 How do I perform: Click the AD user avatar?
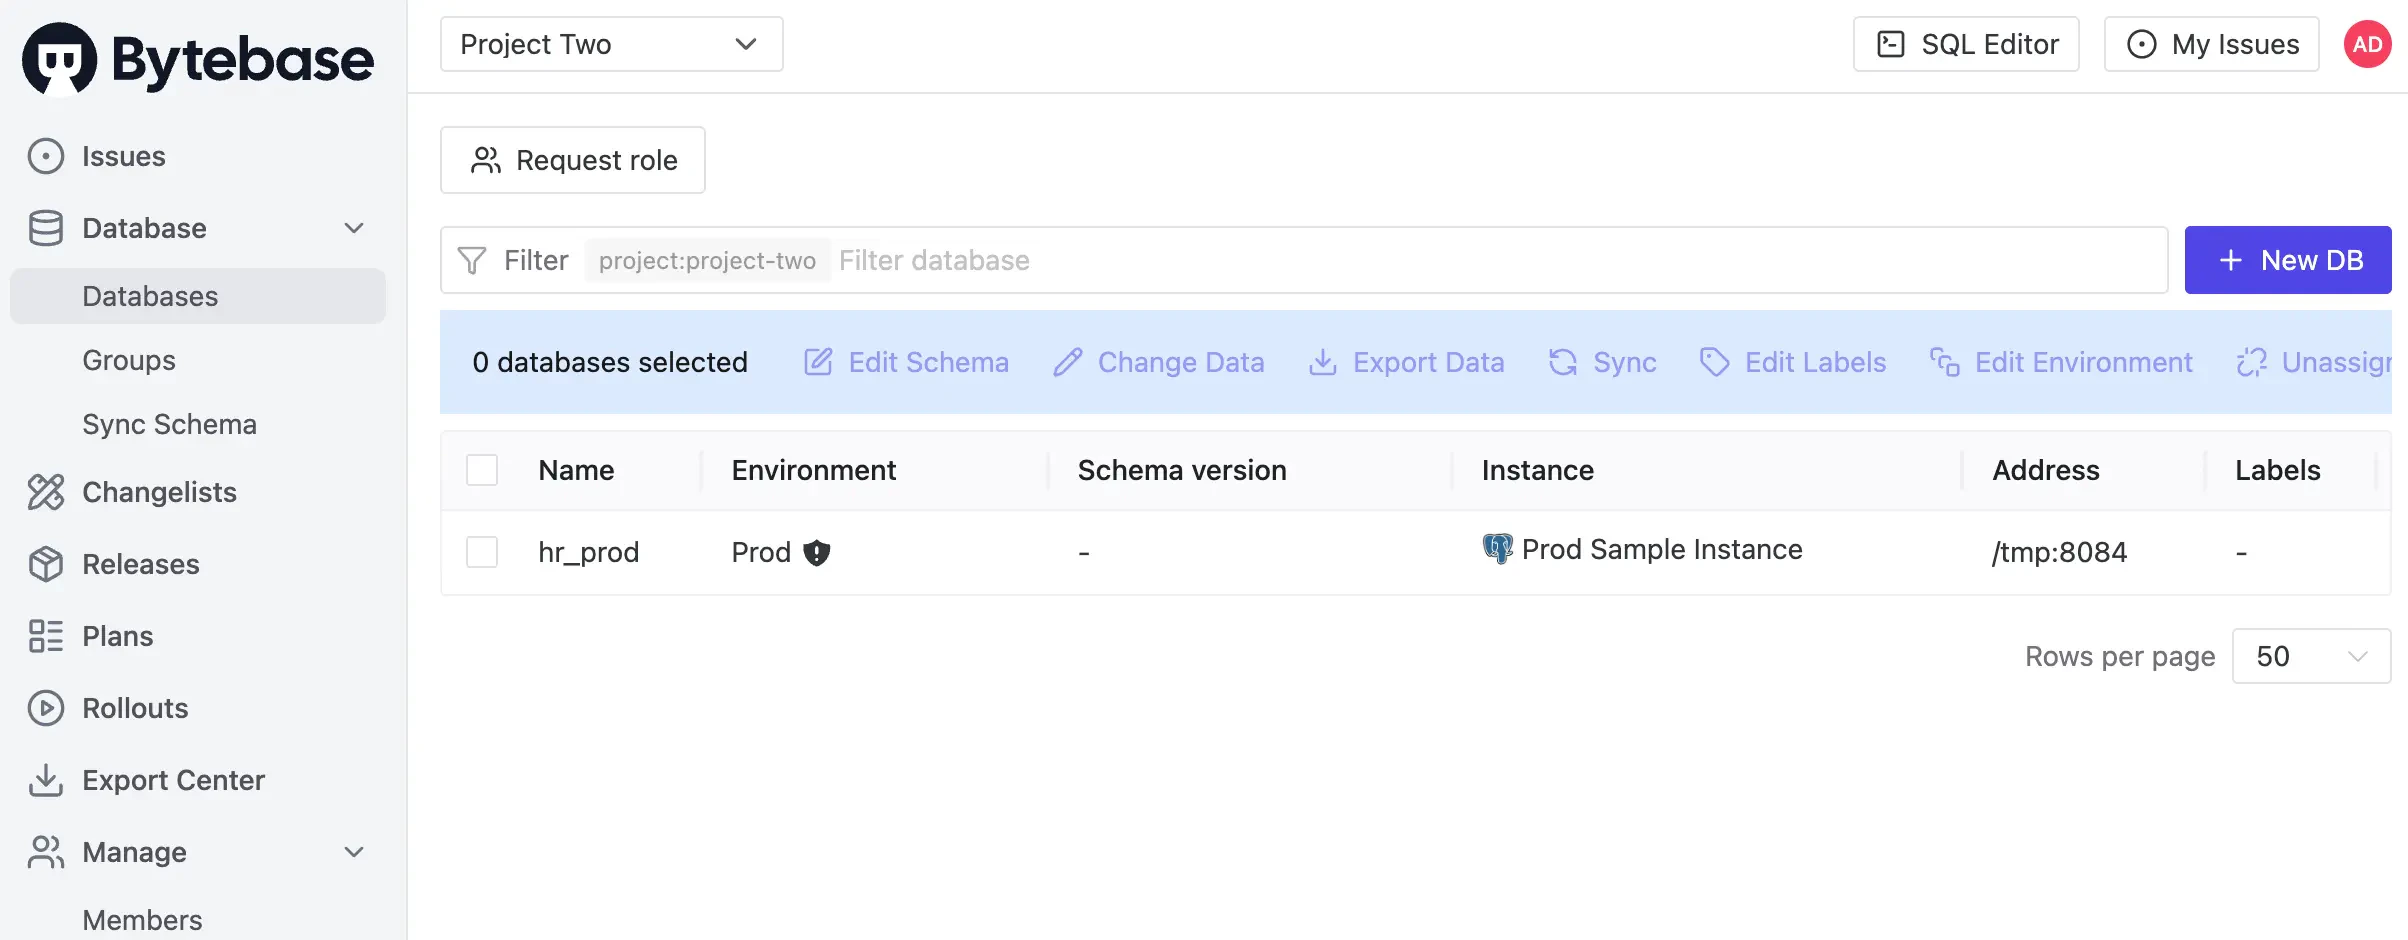pos(2367,44)
